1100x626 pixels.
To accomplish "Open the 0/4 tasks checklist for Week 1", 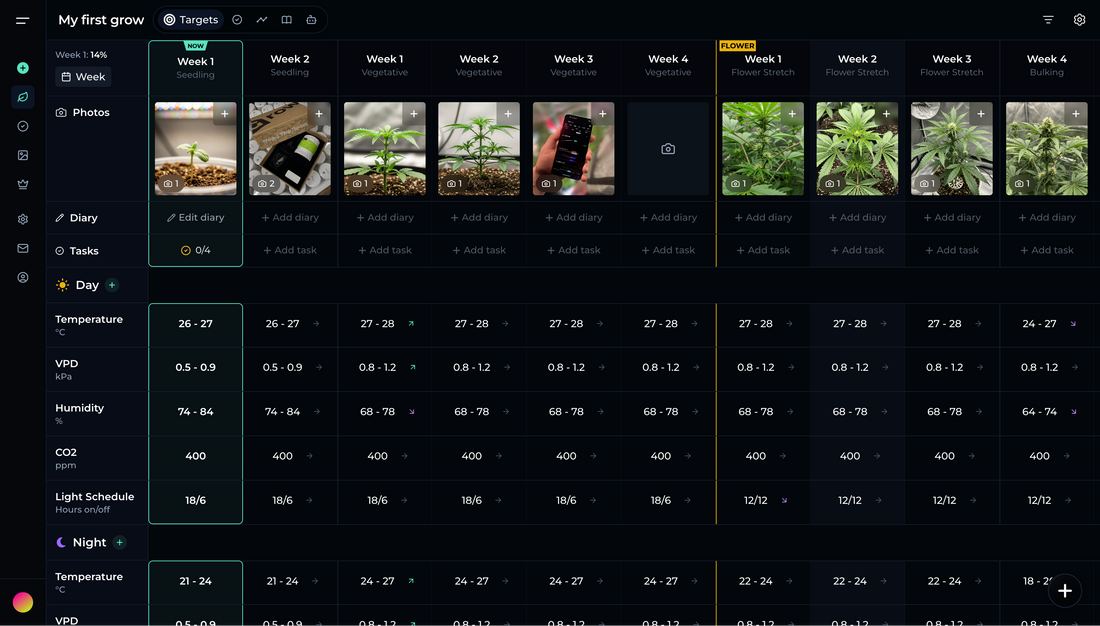I will [x=195, y=250].
